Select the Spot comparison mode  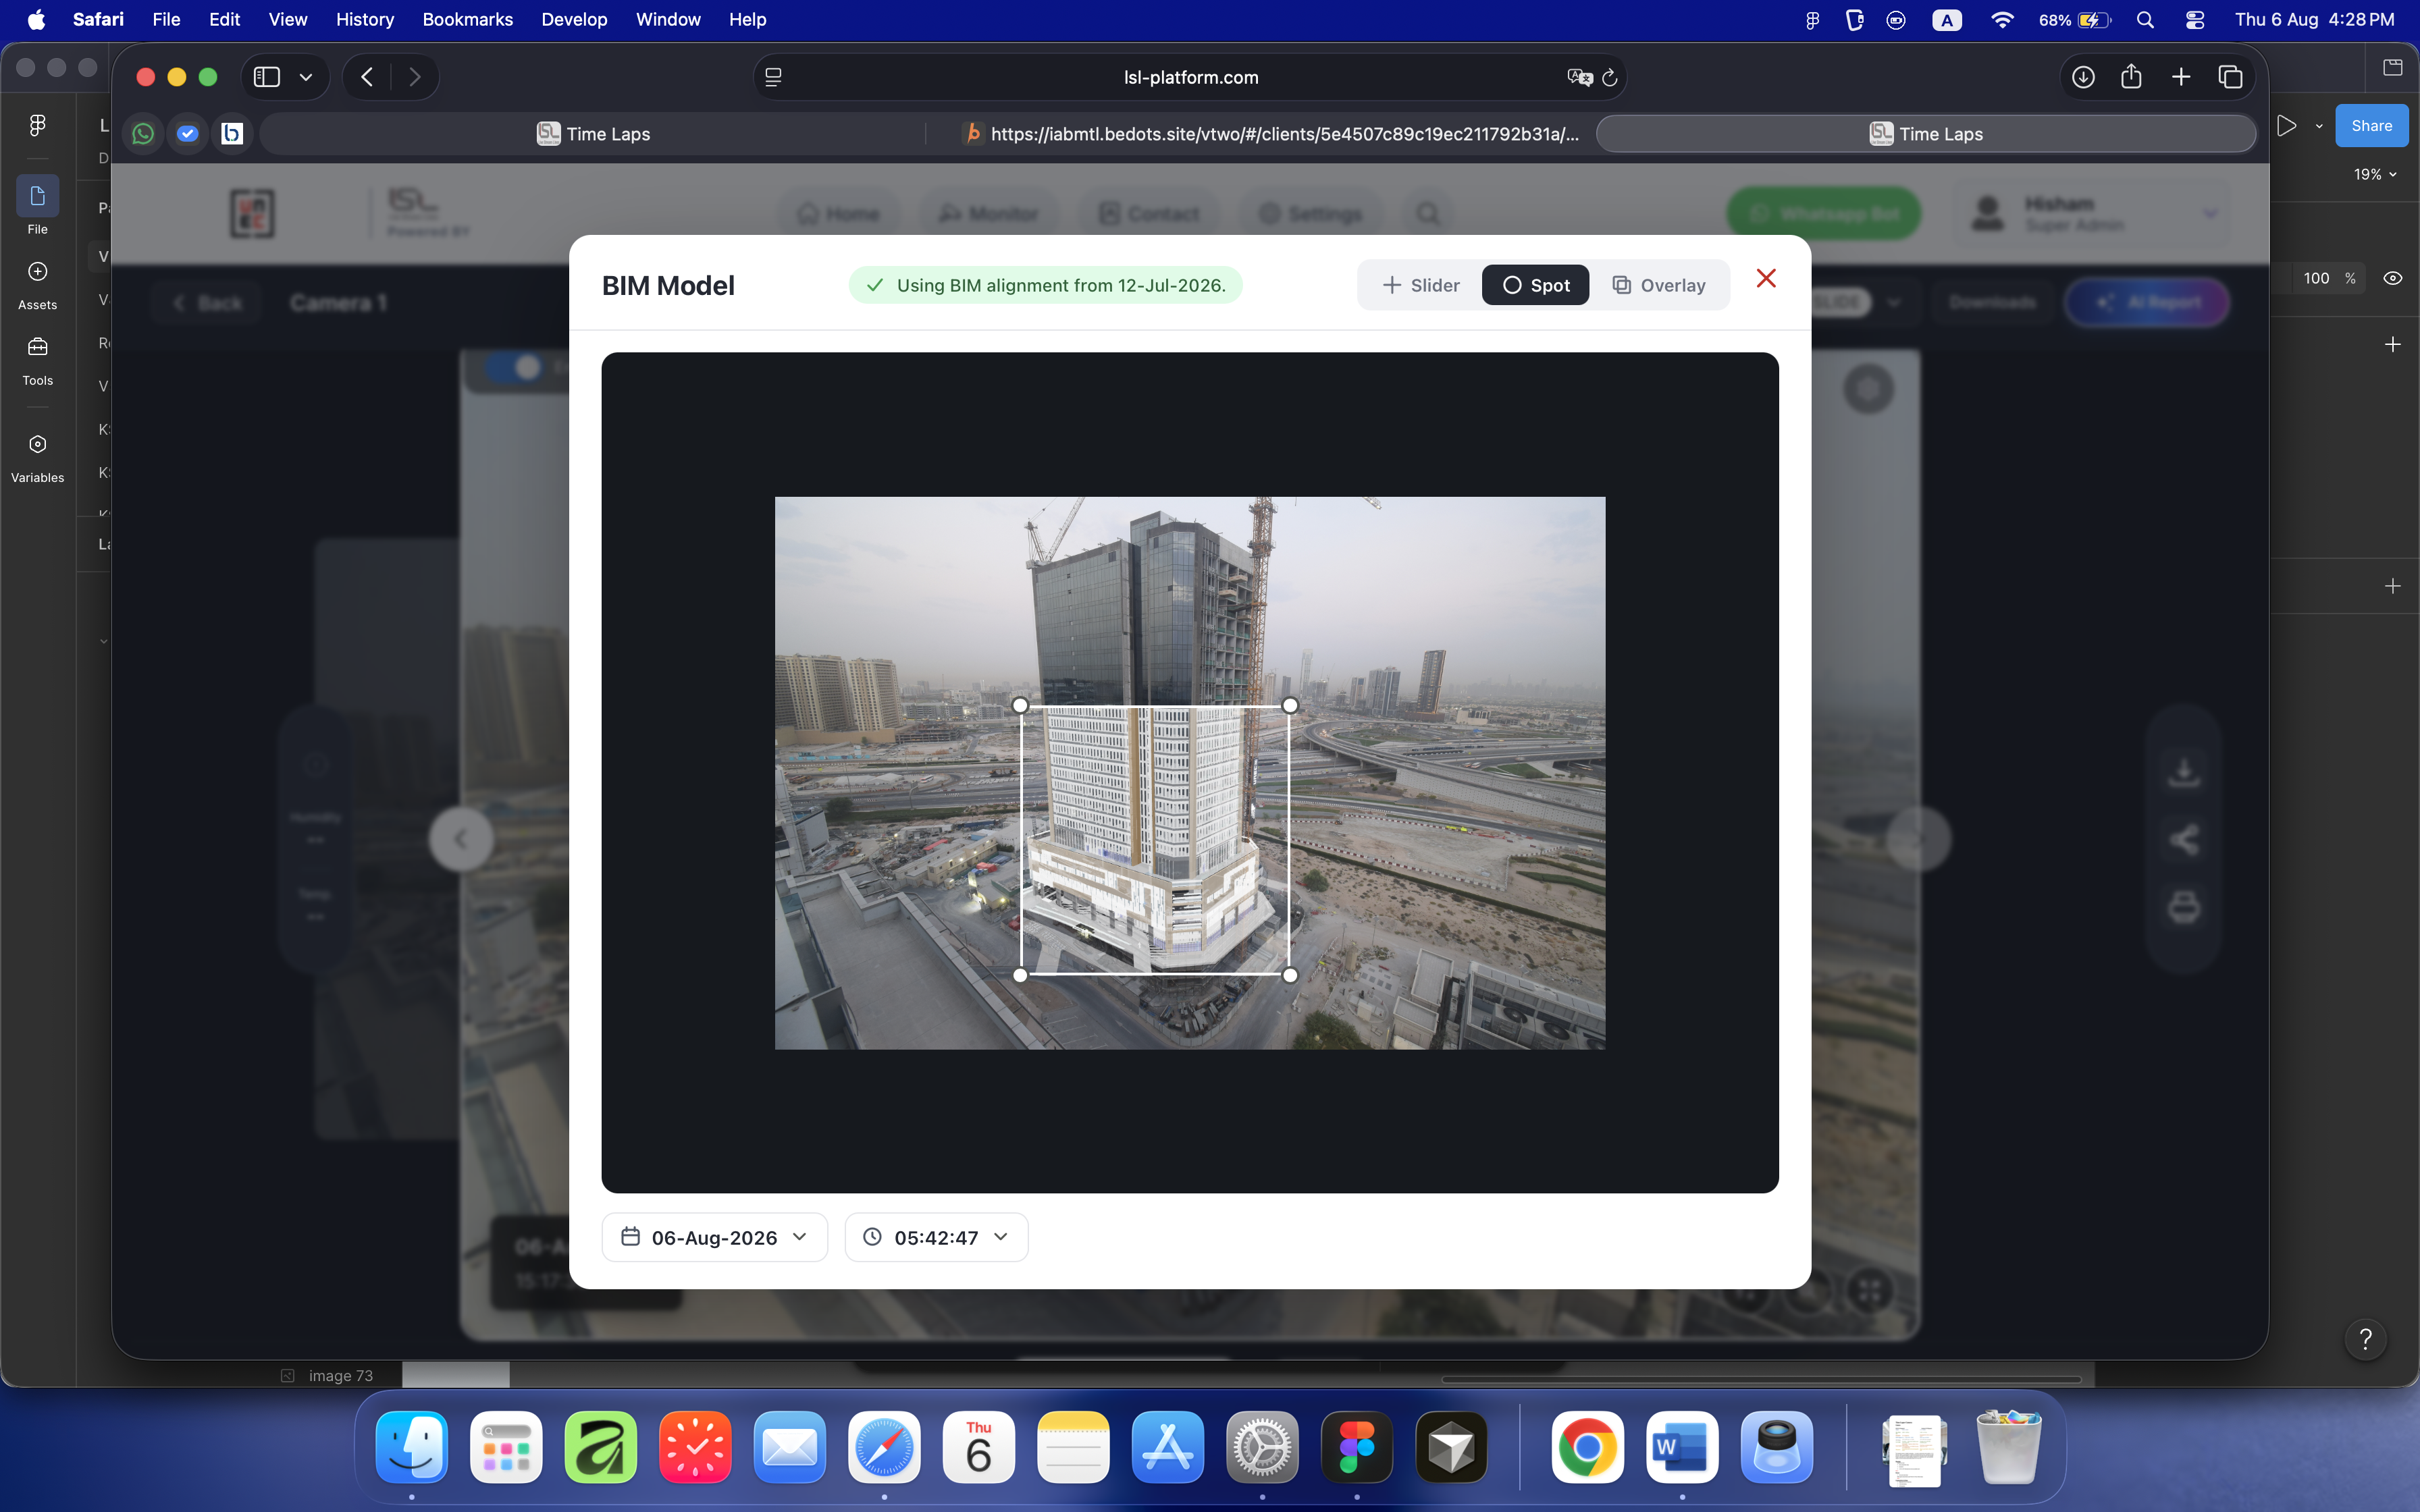[x=1535, y=285]
